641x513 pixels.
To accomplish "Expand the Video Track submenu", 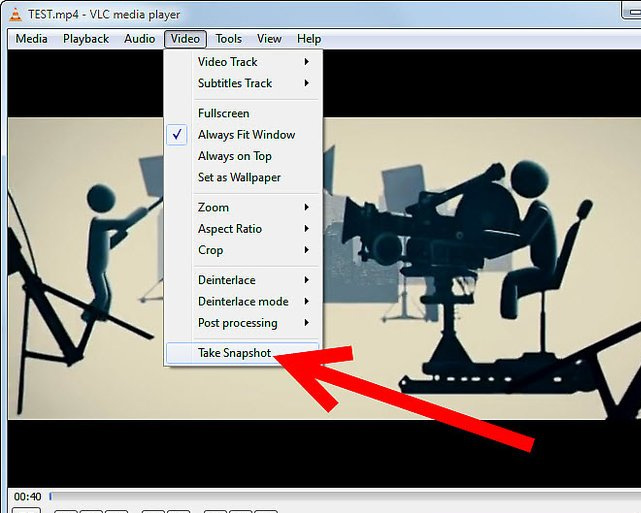I will click(243, 62).
